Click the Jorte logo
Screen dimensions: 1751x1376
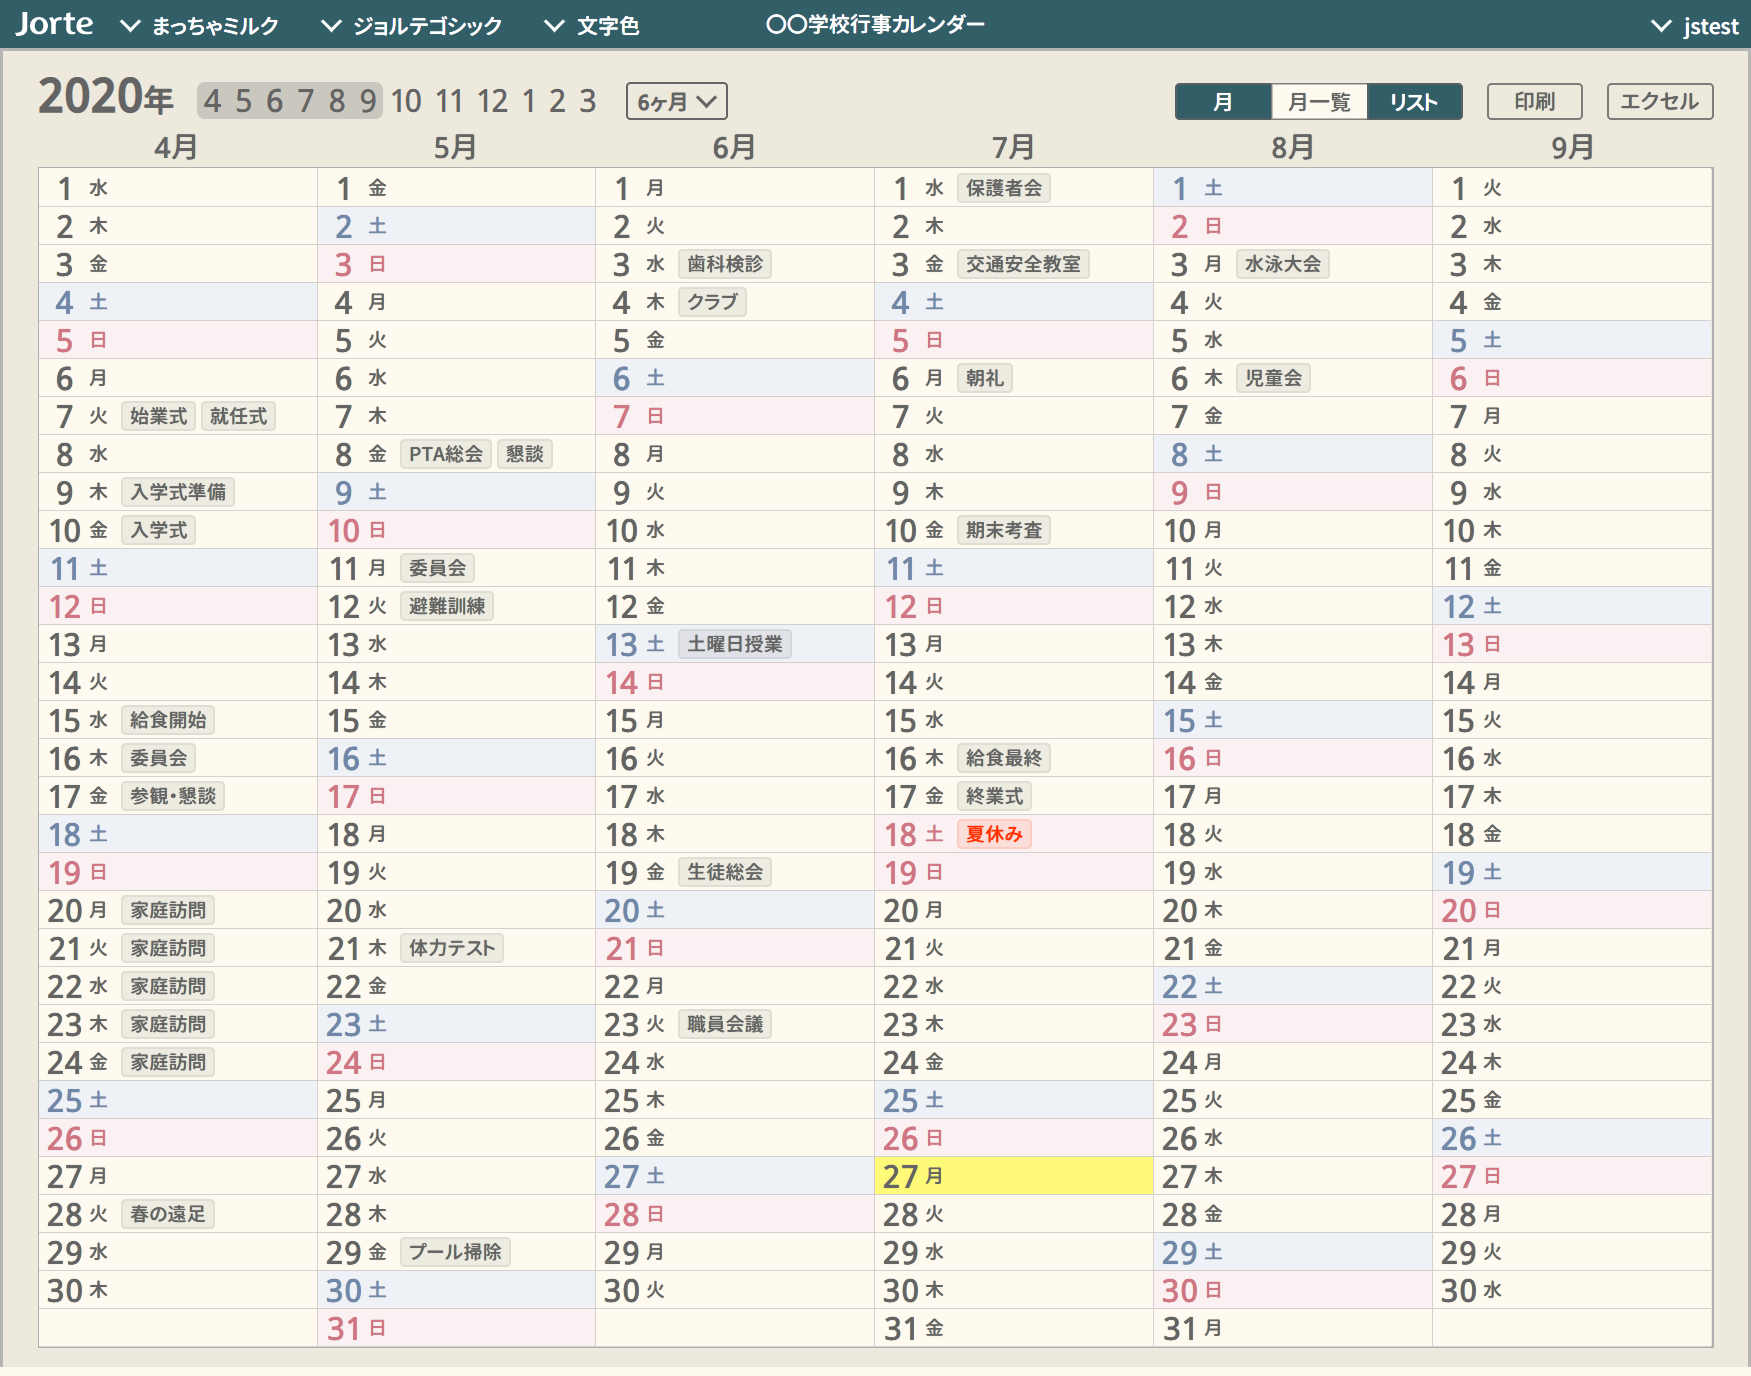tap(55, 24)
